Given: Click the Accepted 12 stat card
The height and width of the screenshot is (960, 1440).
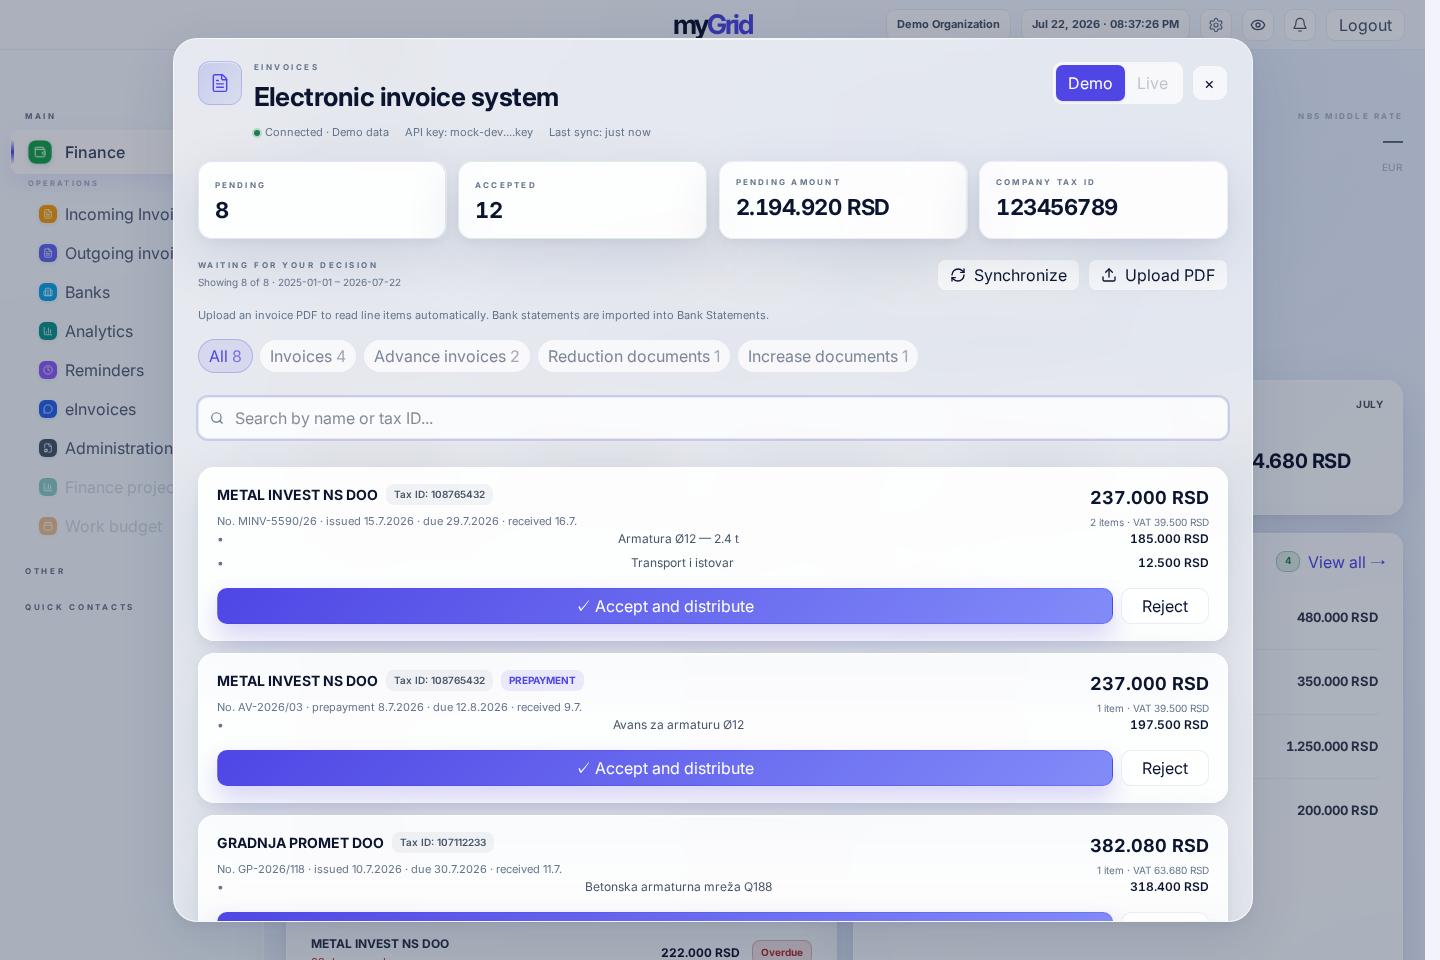Looking at the screenshot, I should (582, 200).
